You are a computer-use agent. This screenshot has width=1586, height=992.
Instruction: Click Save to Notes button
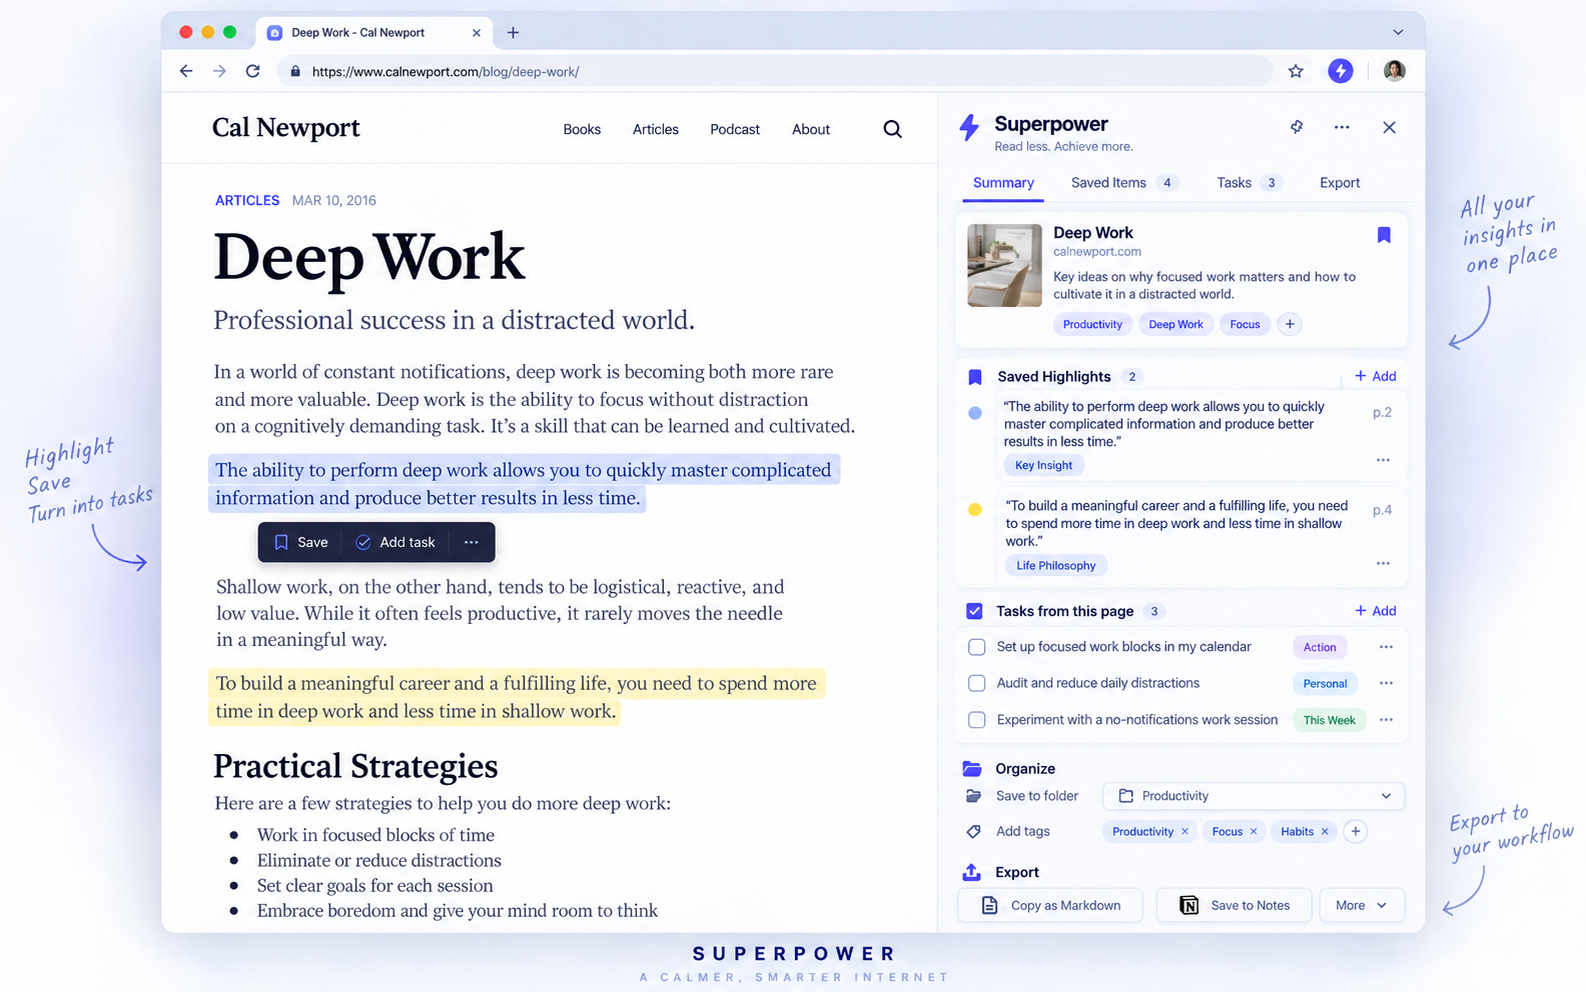[x=1234, y=905]
